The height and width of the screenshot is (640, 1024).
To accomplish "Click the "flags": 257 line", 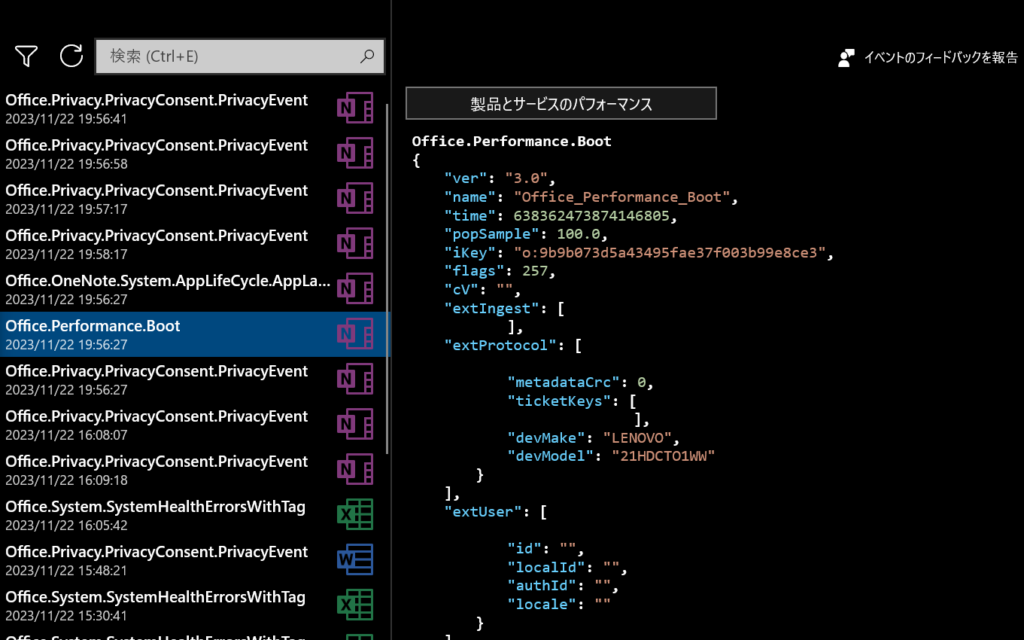I will (500, 271).
